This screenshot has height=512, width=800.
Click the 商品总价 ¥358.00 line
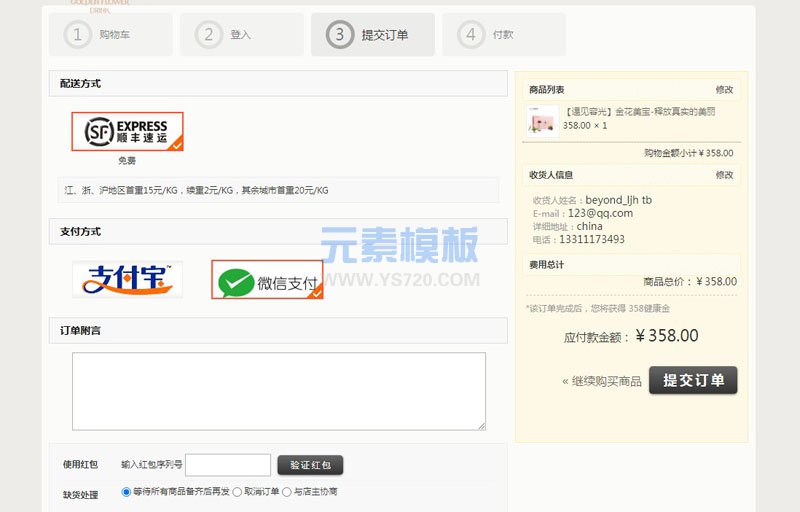point(690,281)
